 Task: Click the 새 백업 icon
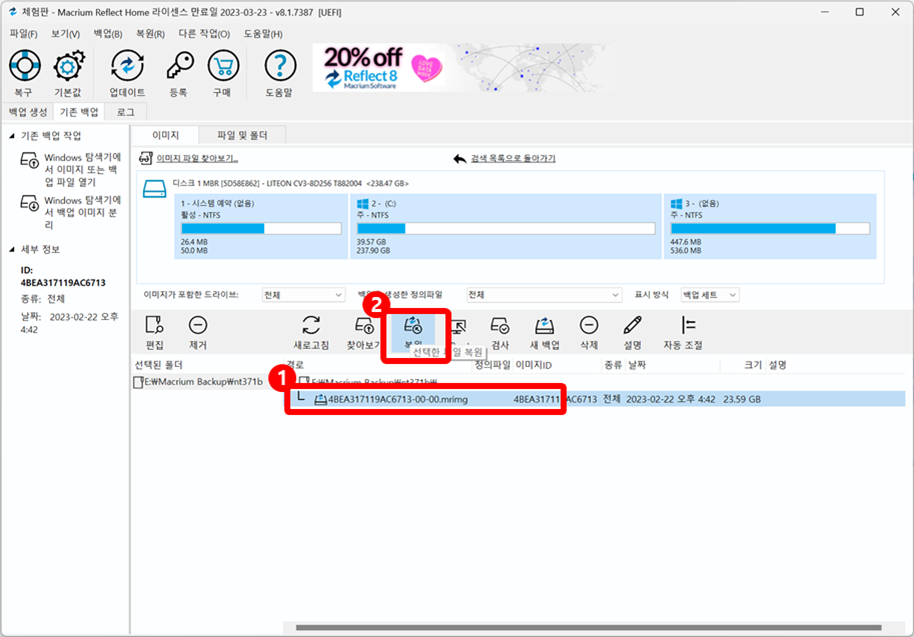click(x=544, y=325)
